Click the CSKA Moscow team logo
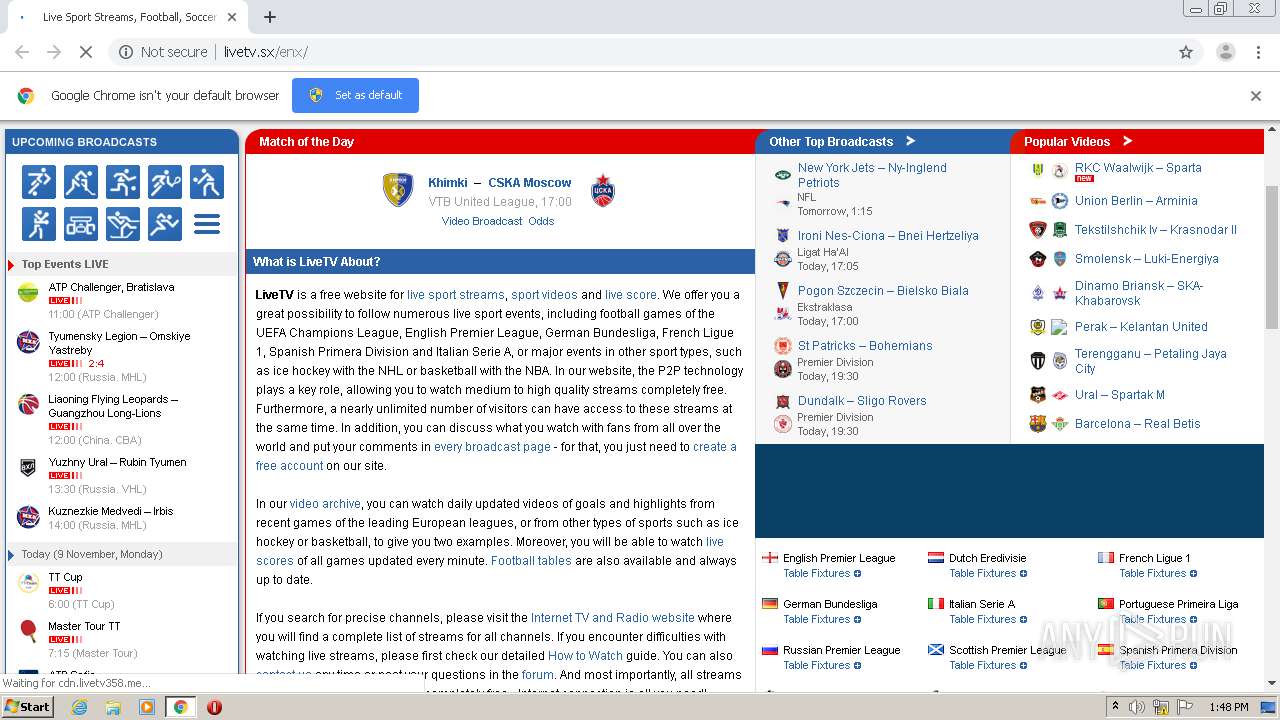Screen dimensions: 1280x720 tap(603, 190)
